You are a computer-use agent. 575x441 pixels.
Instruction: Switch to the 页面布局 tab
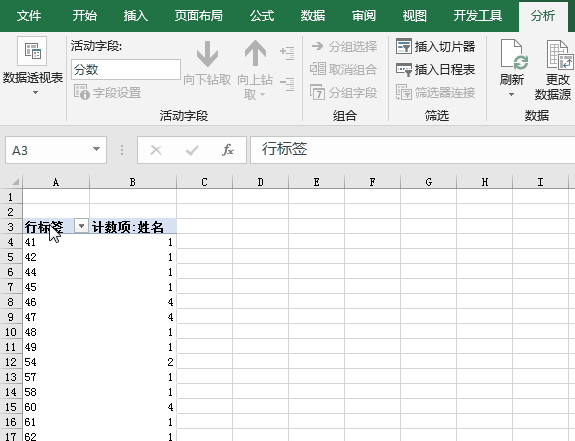coord(198,16)
